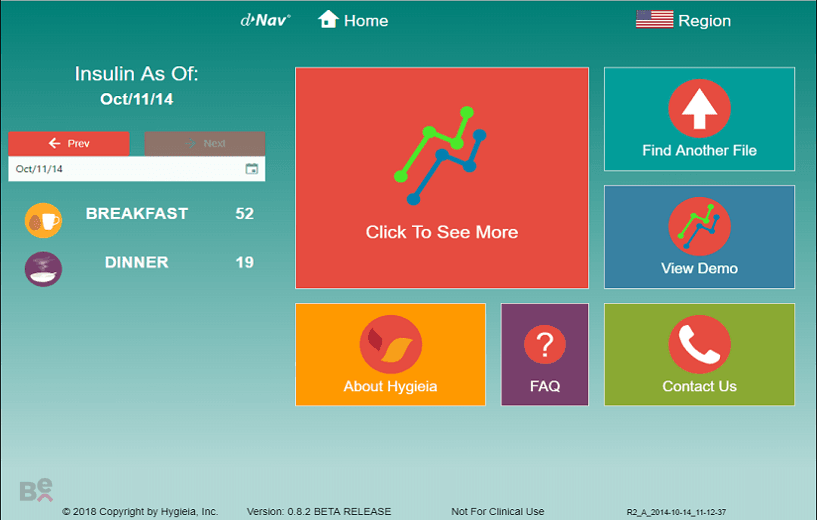817x520 pixels.
Task: Click the View Demo chart icon
Action: pyautogui.click(x=699, y=226)
